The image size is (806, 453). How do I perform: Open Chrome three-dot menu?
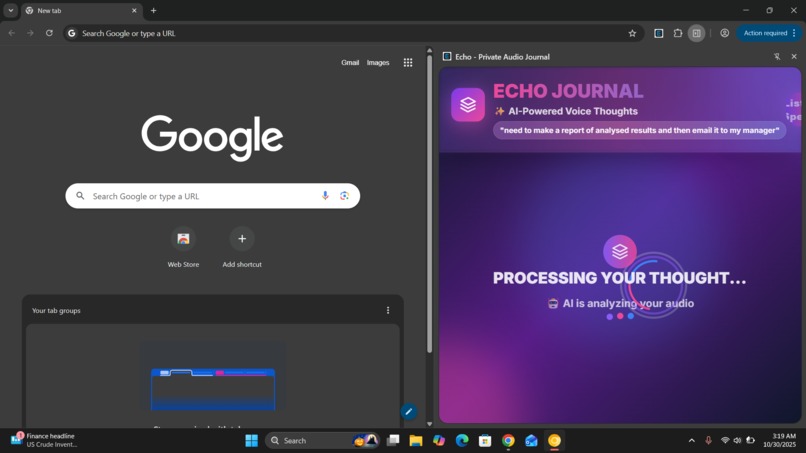tap(794, 33)
